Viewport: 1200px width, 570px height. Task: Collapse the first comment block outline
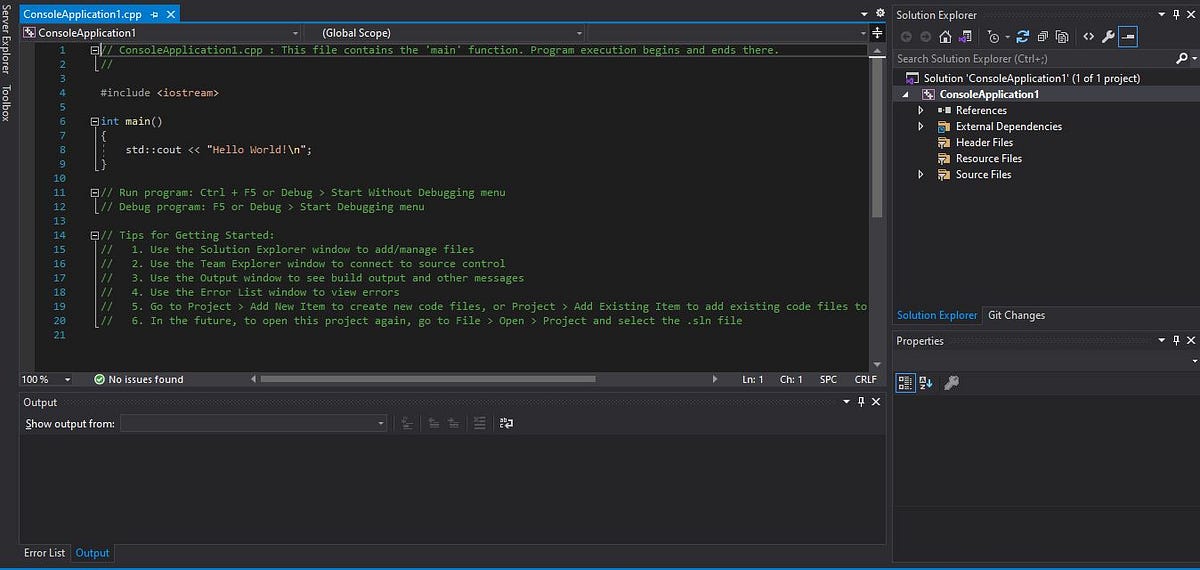94,50
